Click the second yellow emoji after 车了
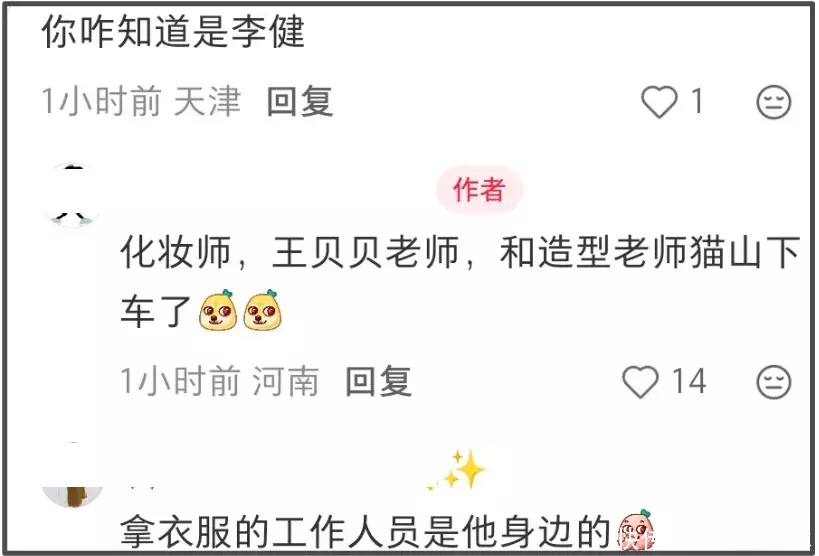 tap(262, 311)
